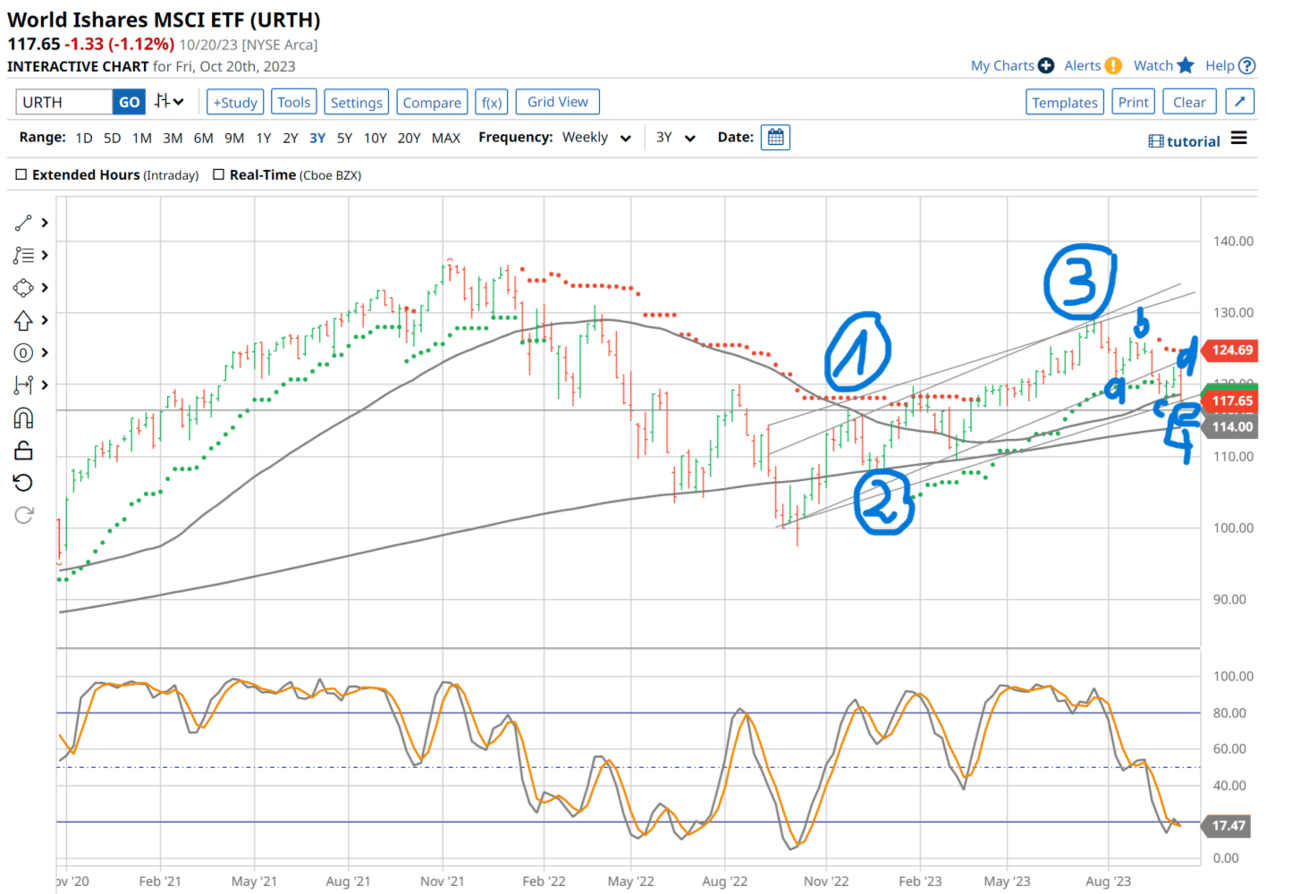This screenshot has width=1292, height=894.
Task: Click the expand chart arrow button
Action: 1240,102
